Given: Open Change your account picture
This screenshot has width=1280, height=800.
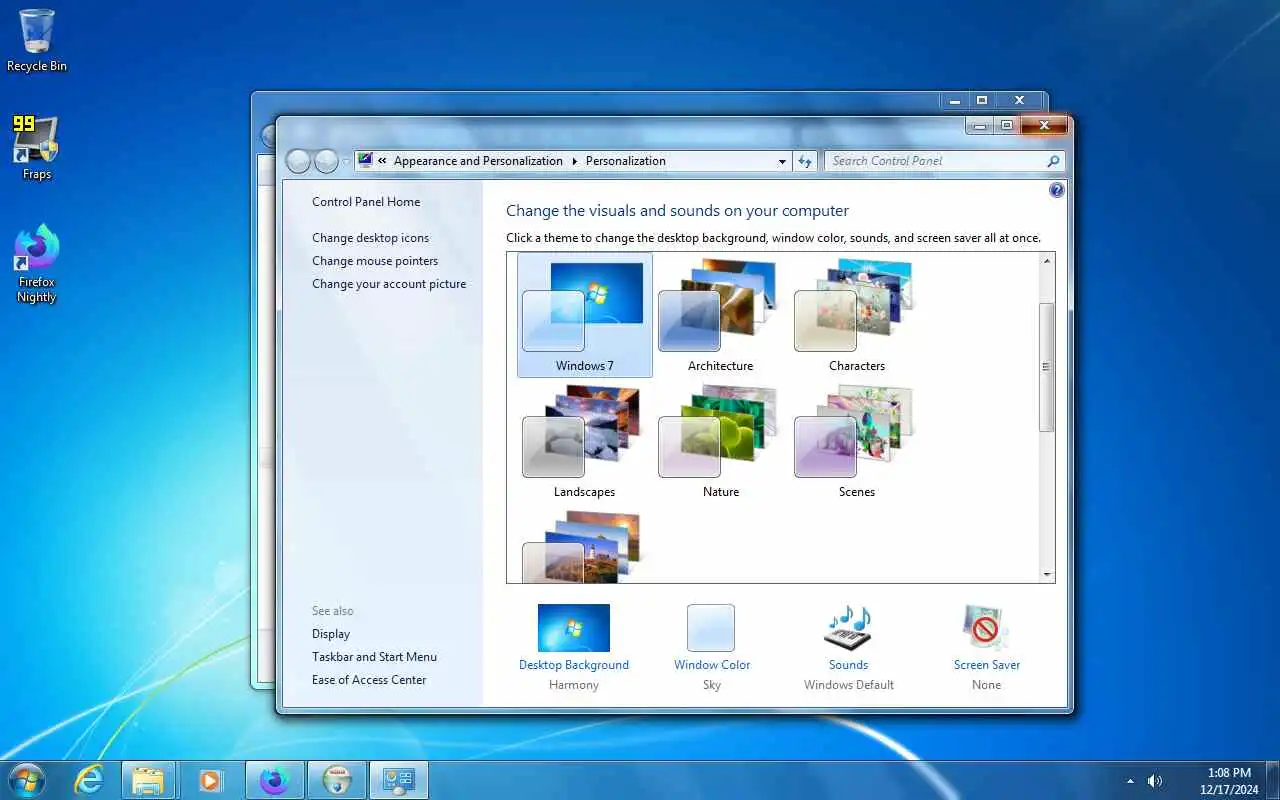Looking at the screenshot, I should [389, 284].
